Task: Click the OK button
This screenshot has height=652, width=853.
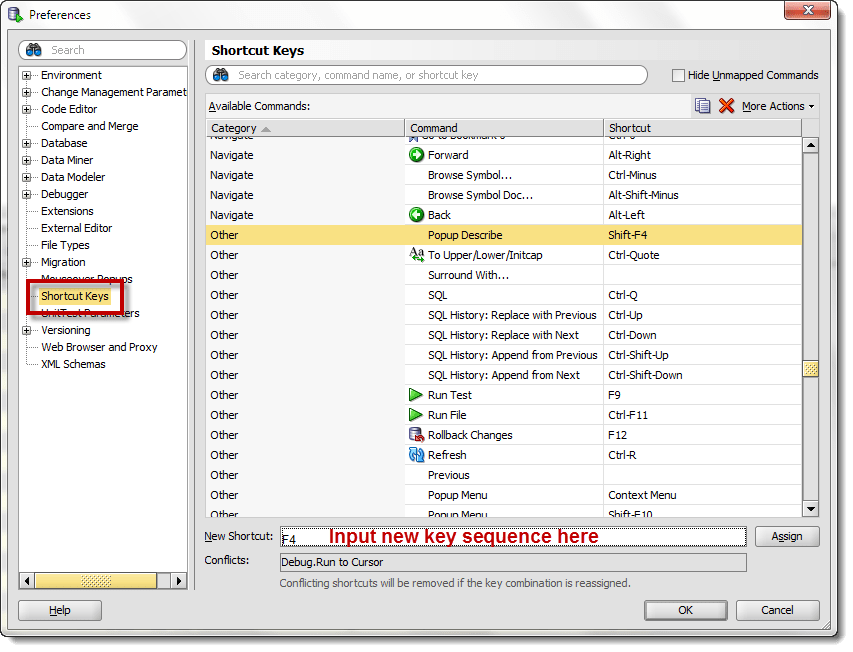Action: point(685,610)
